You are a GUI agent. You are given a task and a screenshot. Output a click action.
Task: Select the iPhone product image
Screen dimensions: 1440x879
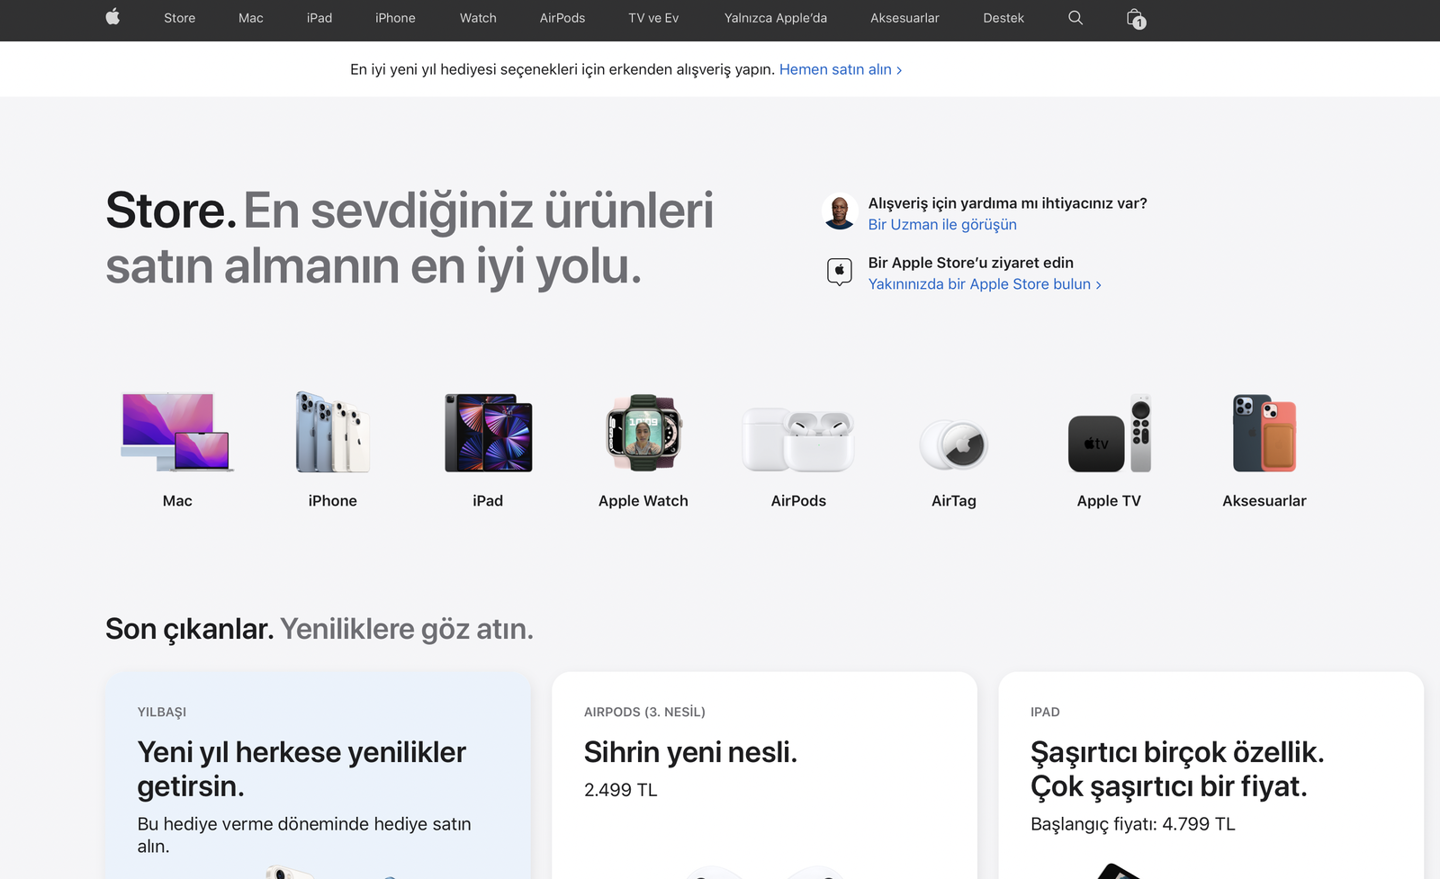[x=333, y=432]
